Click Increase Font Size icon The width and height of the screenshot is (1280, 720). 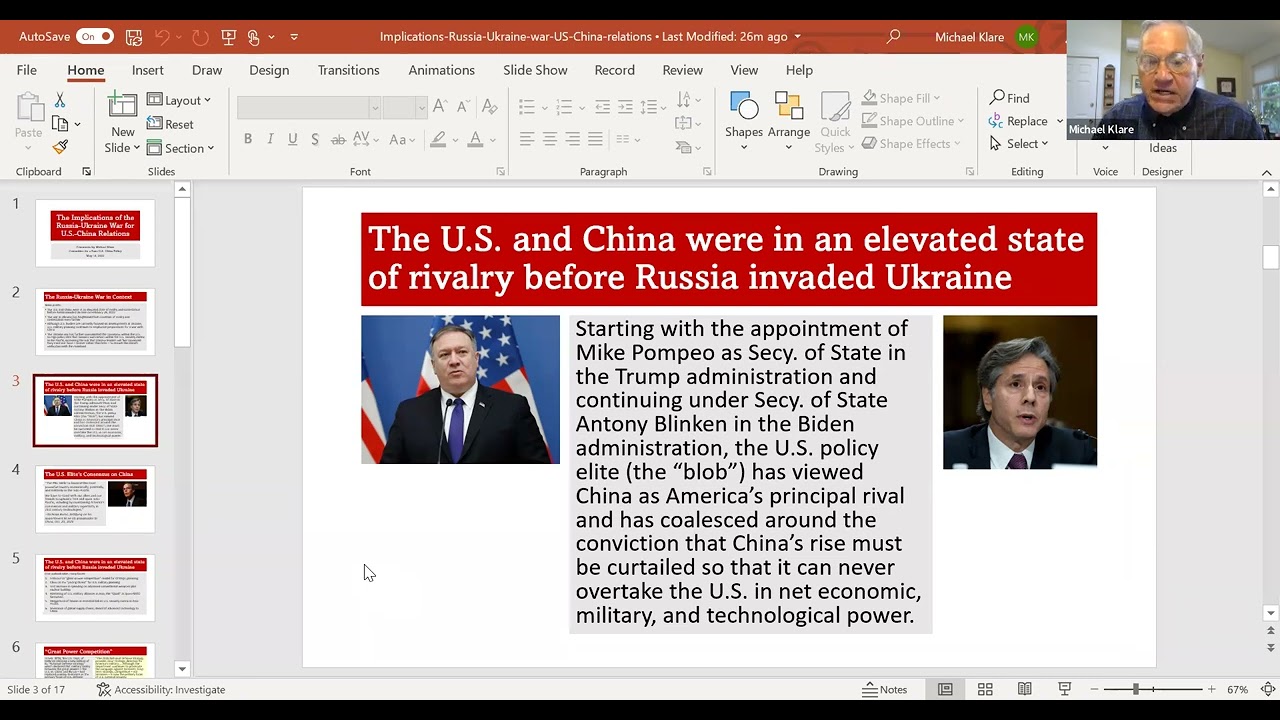pyautogui.click(x=440, y=106)
